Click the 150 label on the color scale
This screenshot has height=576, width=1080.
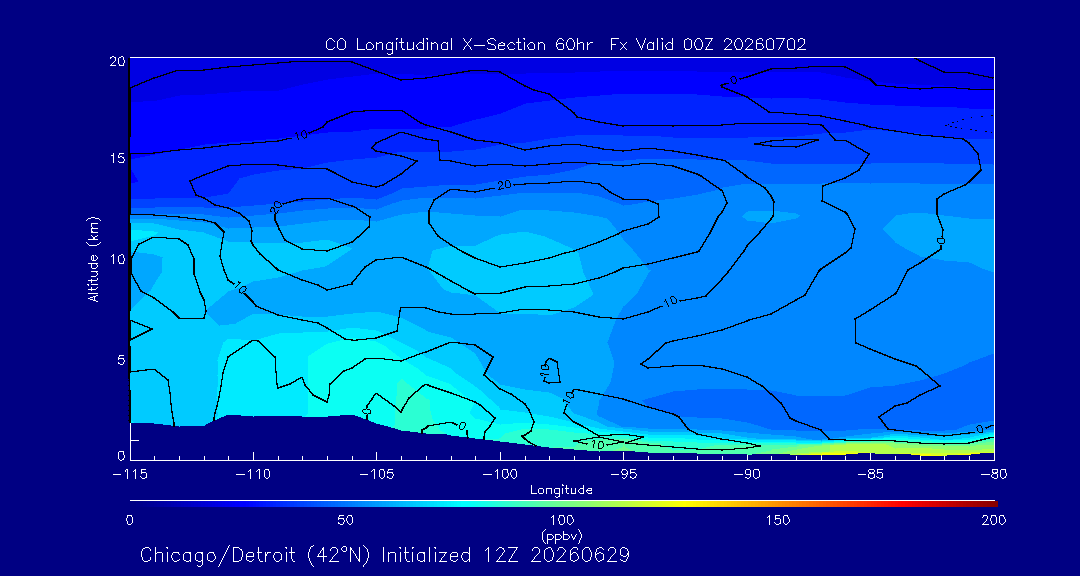point(778,520)
